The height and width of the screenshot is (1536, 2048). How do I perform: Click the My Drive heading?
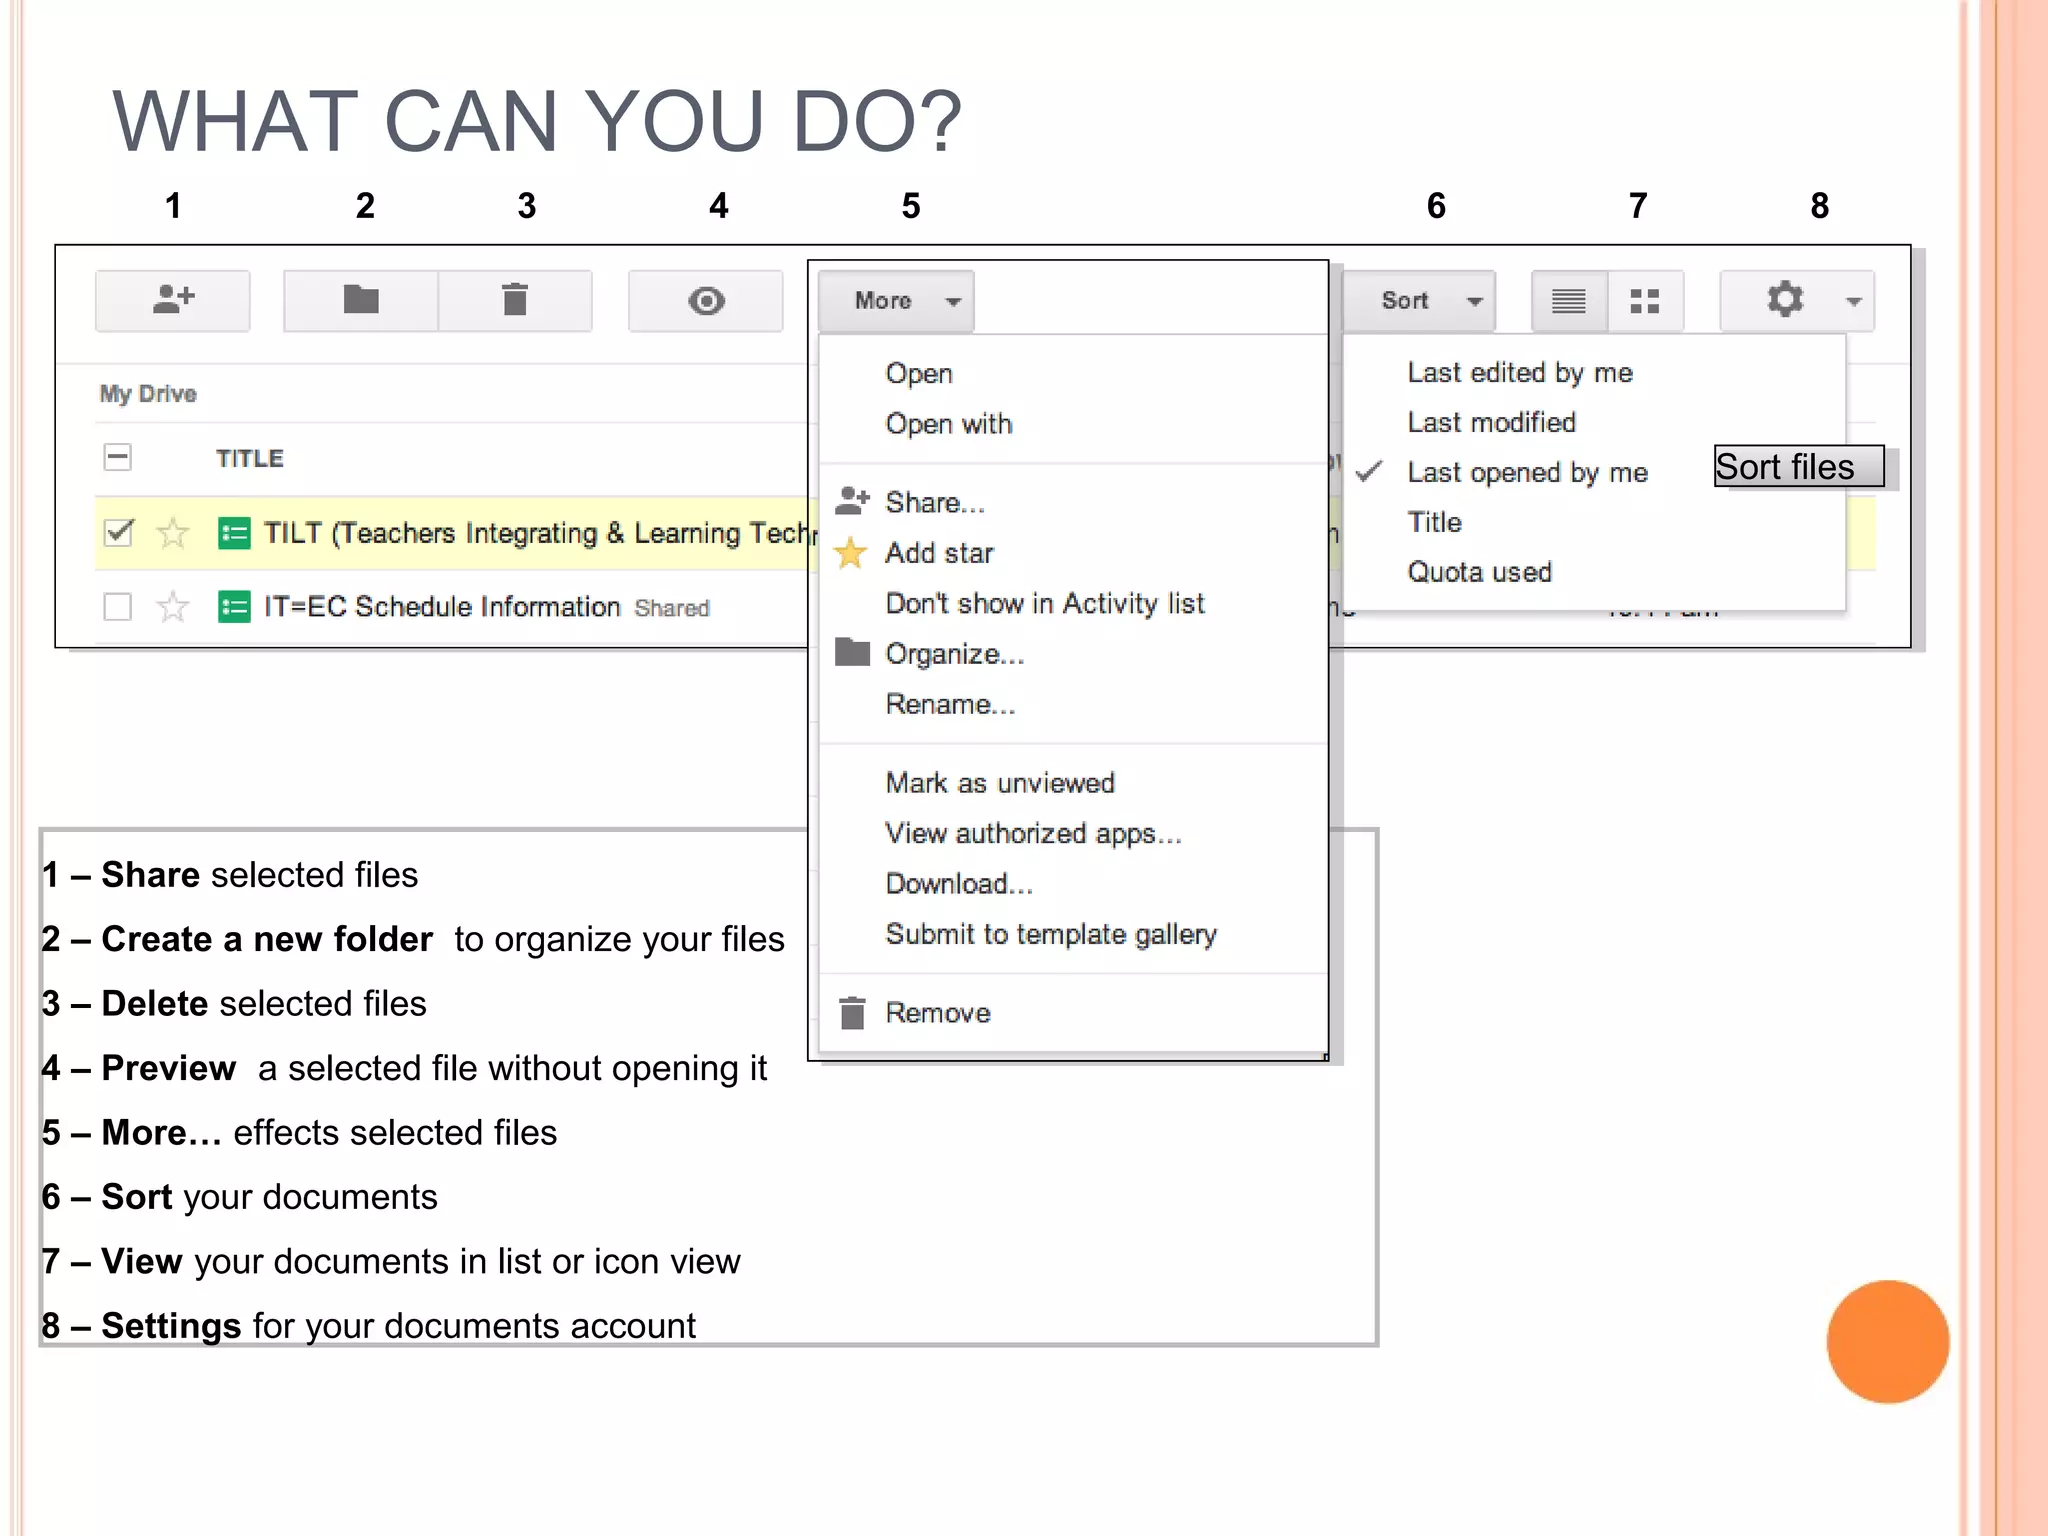[x=148, y=393]
